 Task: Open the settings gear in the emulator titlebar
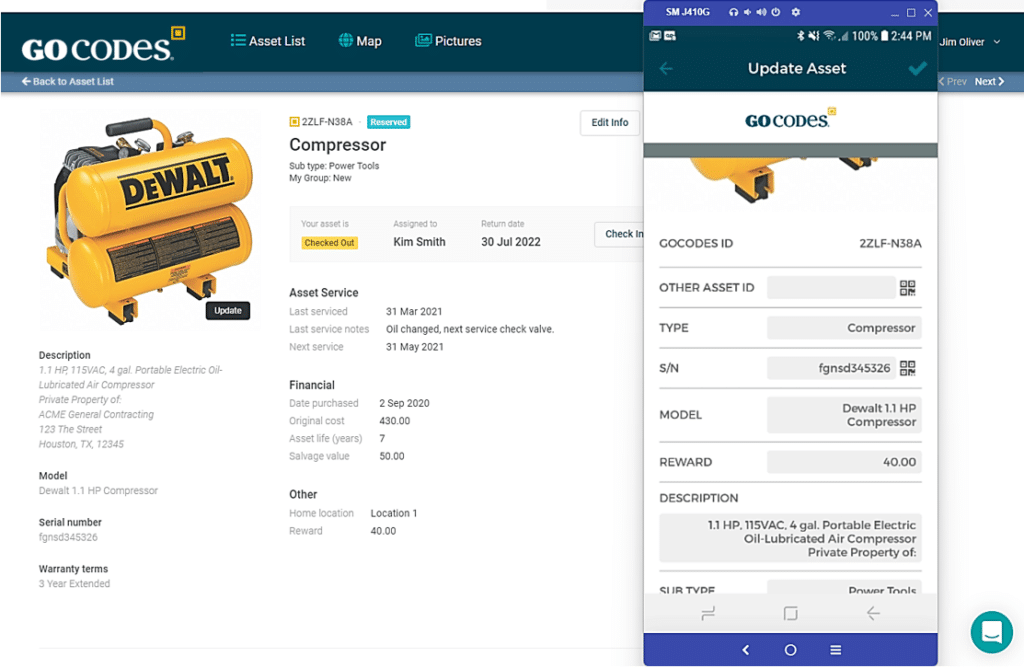click(795, 12)
